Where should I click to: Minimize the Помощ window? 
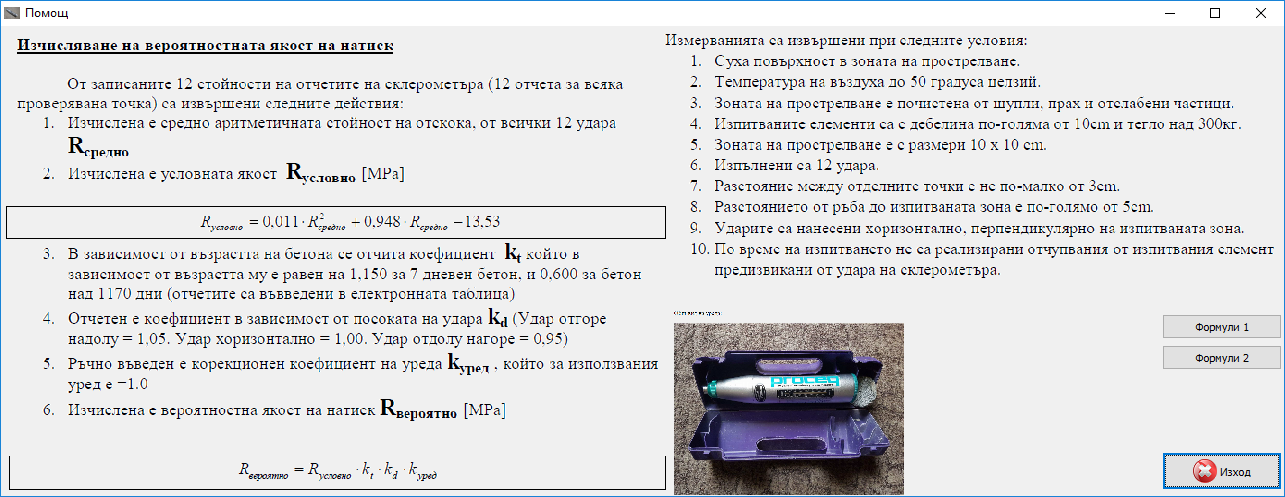[1170, 14]
